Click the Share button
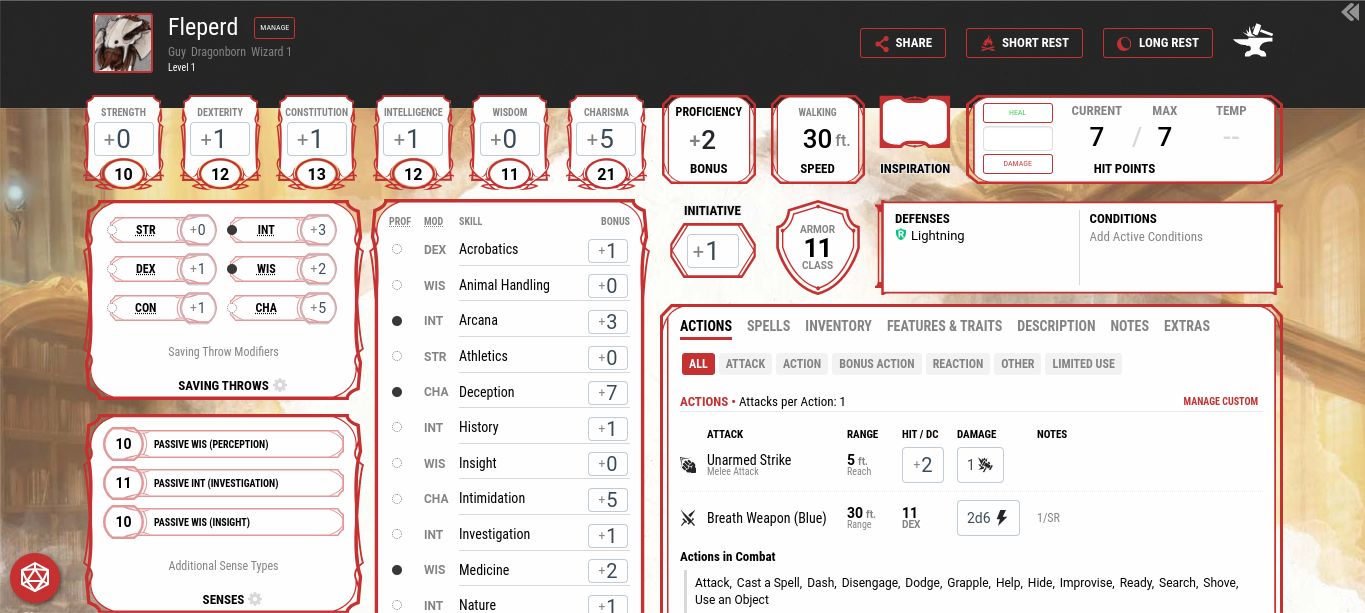The width and height of the screenshot is (1365, 613). click(903, 43)
